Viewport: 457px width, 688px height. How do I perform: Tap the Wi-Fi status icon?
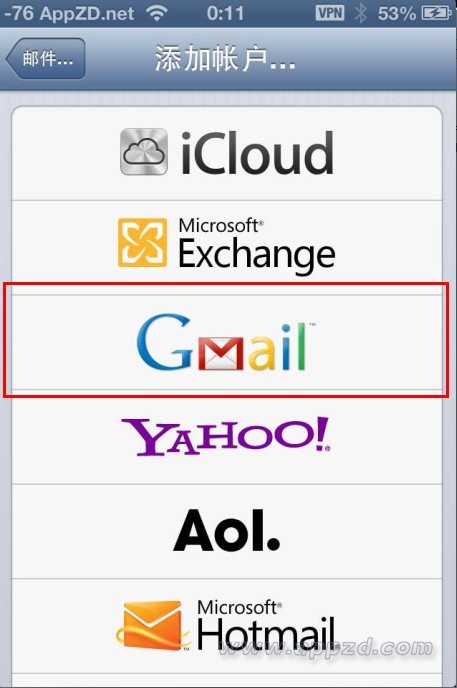[x=157, y=13]
